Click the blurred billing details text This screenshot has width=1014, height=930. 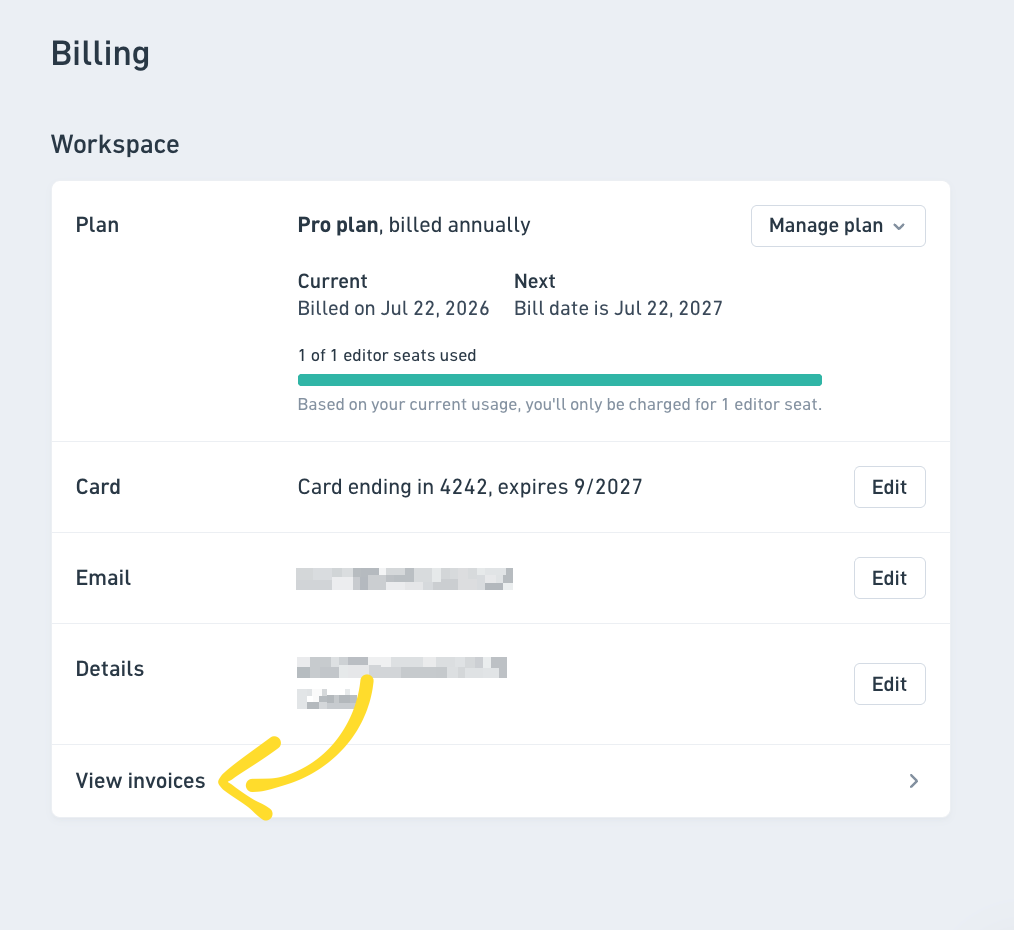[402, 683]
